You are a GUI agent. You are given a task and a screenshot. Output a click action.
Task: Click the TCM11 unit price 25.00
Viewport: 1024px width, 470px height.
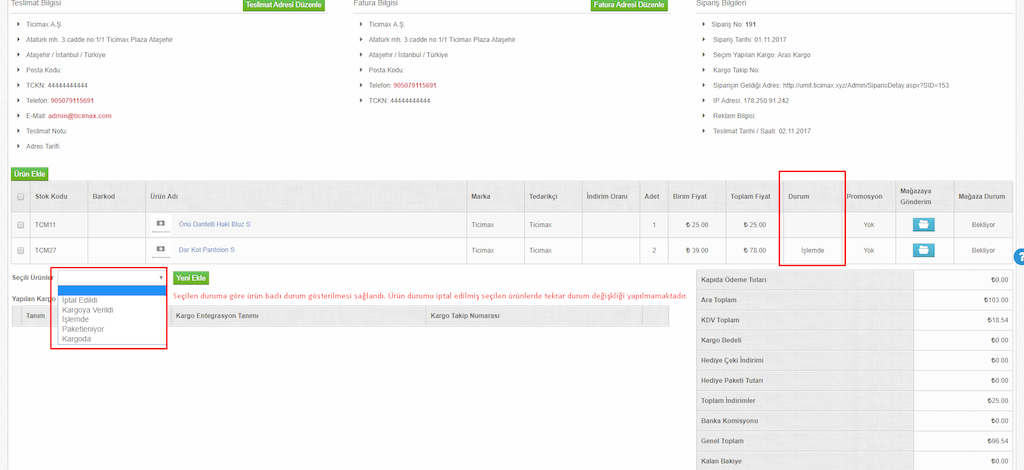point(696,225)
